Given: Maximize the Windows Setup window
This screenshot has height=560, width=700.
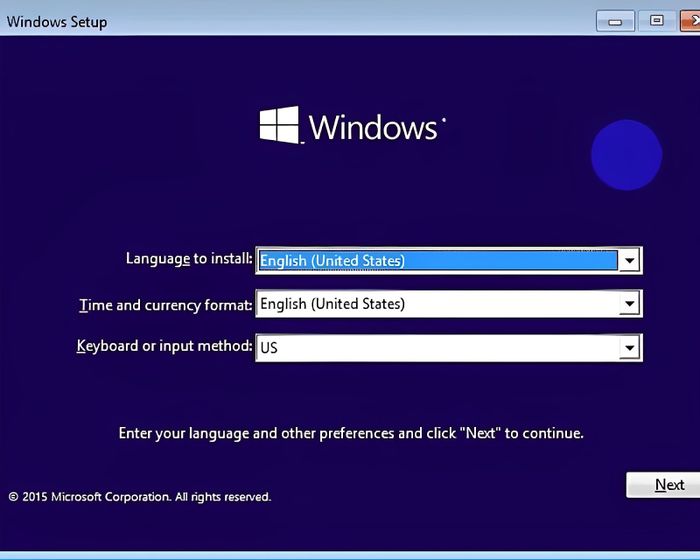Looking at the screenshot, I should tap(657, 21).
